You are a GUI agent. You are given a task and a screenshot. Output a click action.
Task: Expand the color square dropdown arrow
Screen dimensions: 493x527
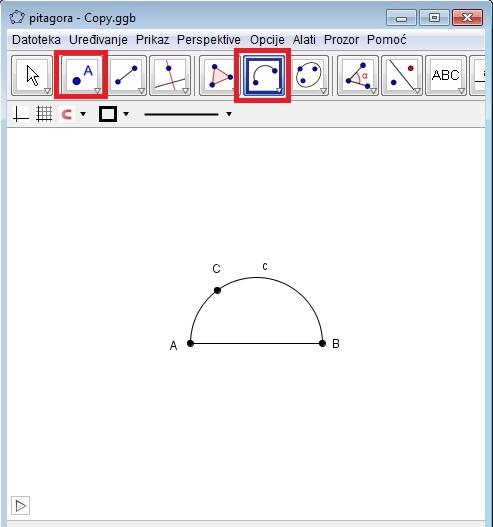click(x=126, y=114)
